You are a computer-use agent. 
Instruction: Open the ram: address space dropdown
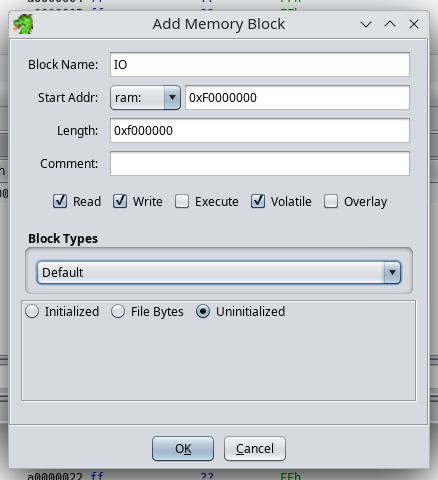pyautogui.click(x=145, y=97)
